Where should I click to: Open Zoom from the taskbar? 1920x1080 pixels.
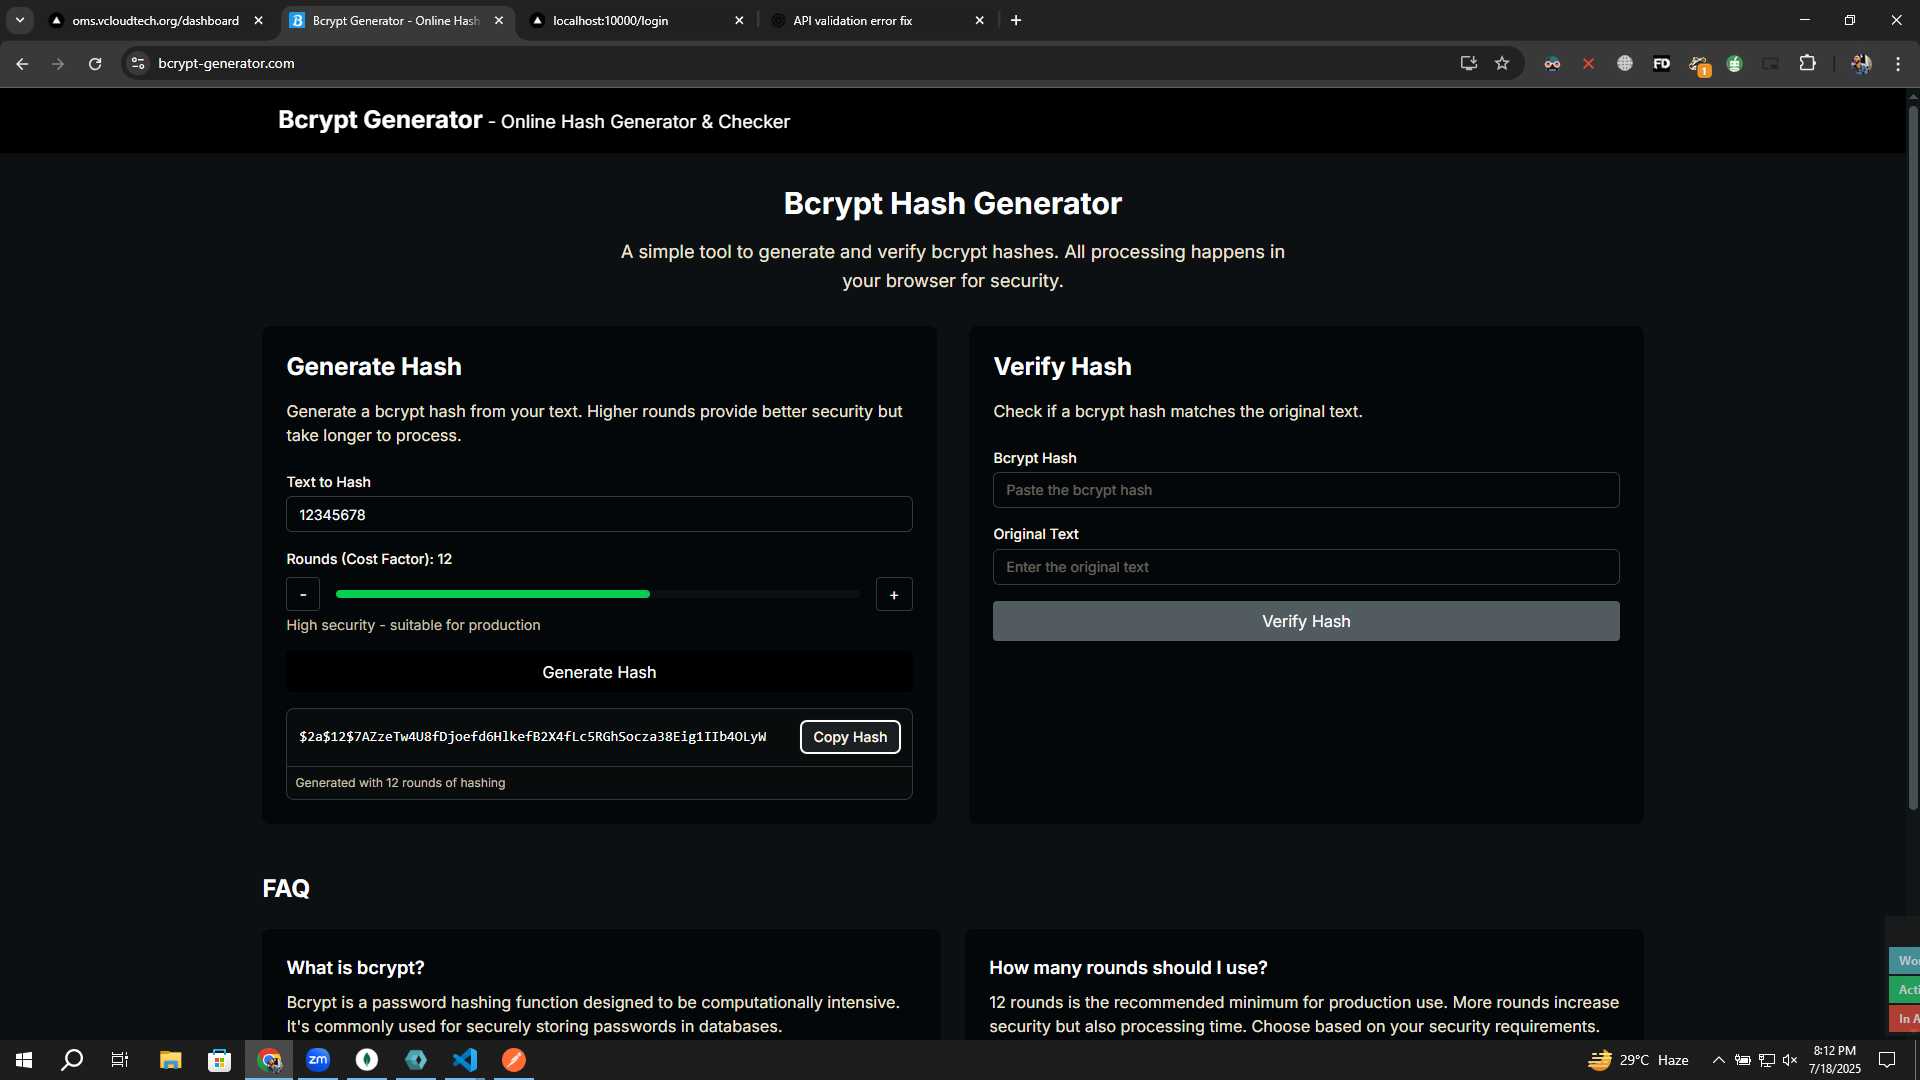coord(318,1060)
